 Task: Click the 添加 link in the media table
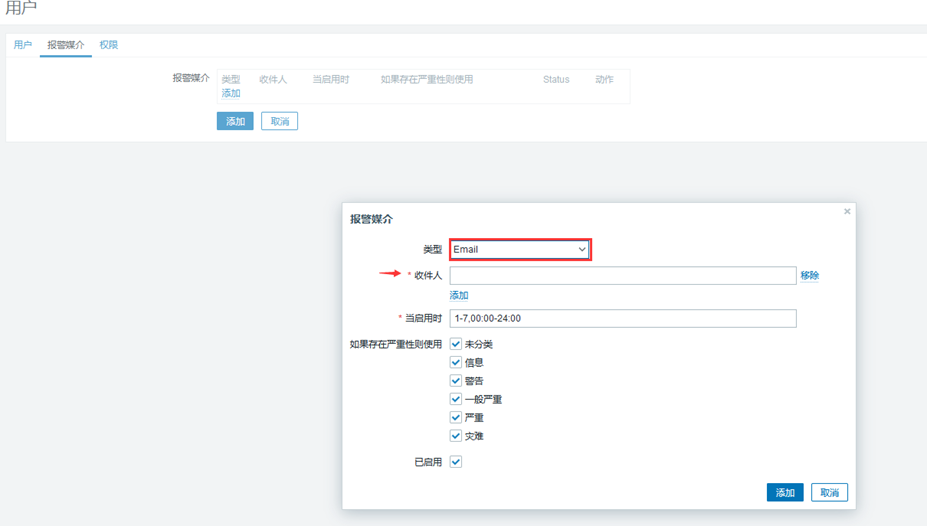click(231, 93)
